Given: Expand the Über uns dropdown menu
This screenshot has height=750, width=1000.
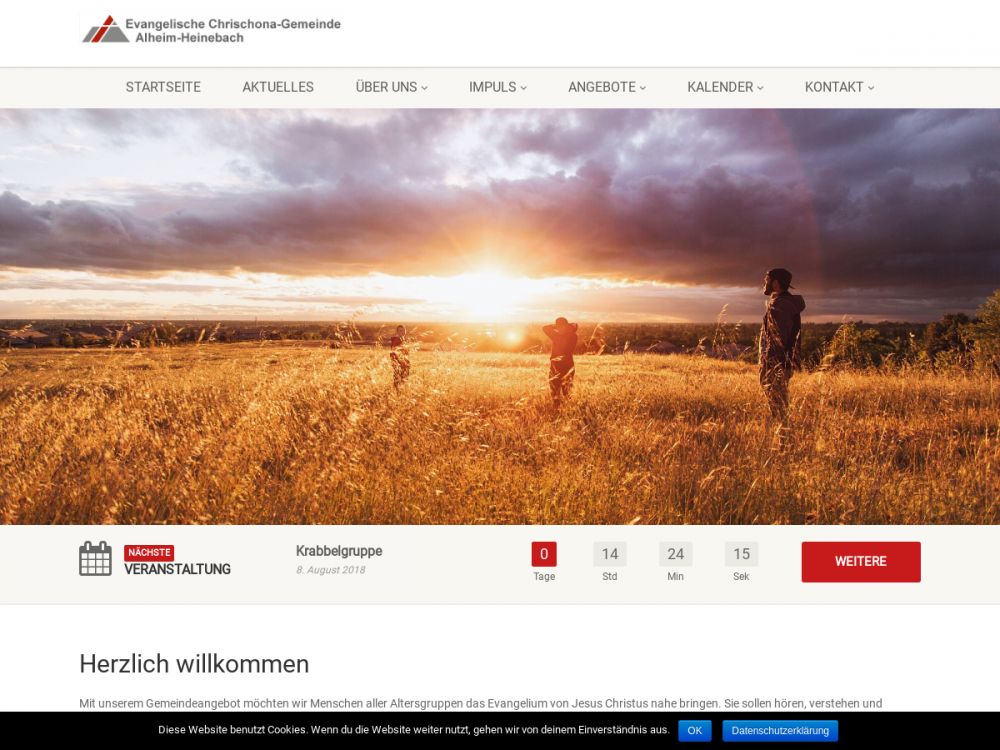Looking at the screenshot, I should pyautogui.click(x=391, y=87).
